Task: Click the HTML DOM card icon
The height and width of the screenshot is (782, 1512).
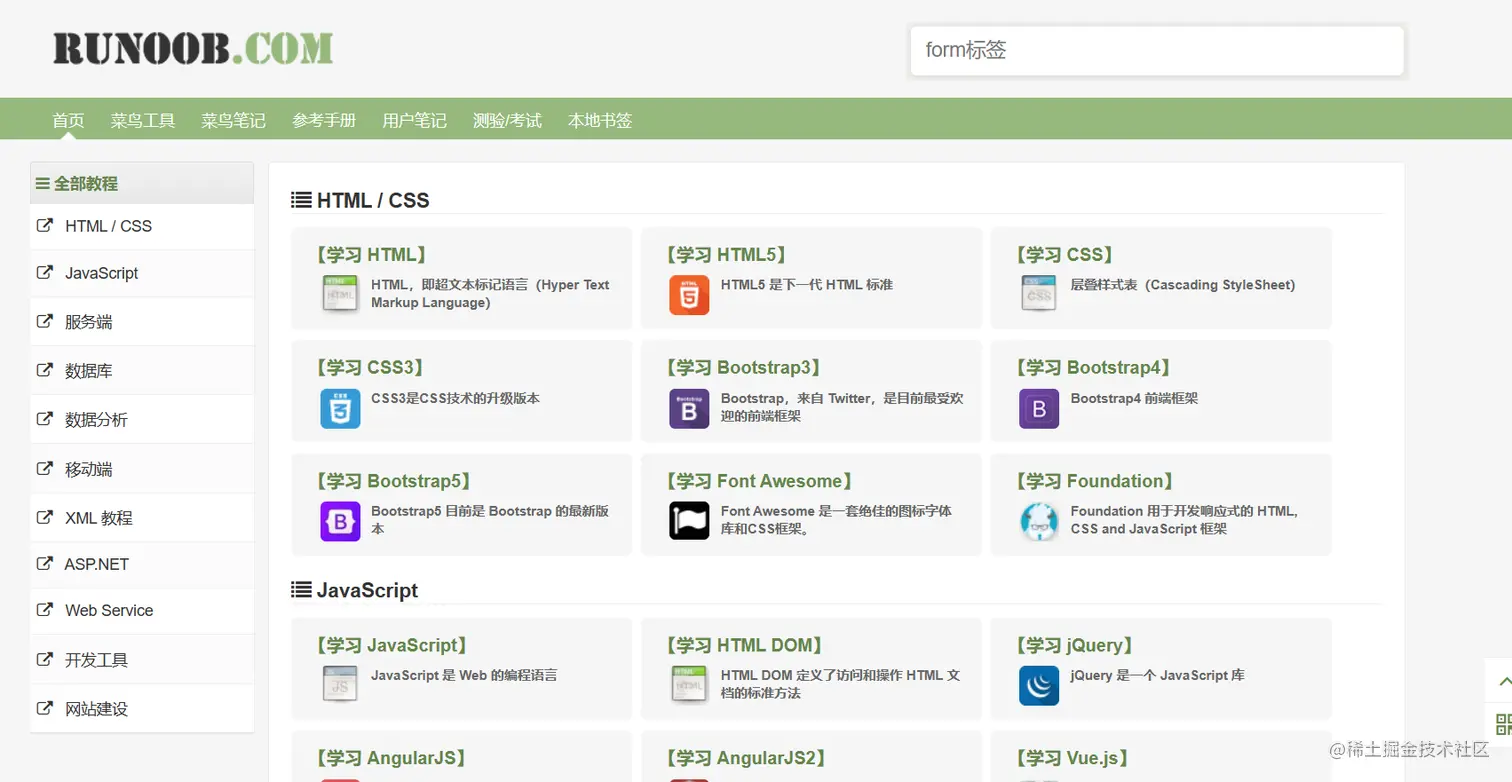Action: (x=689, y=686)
